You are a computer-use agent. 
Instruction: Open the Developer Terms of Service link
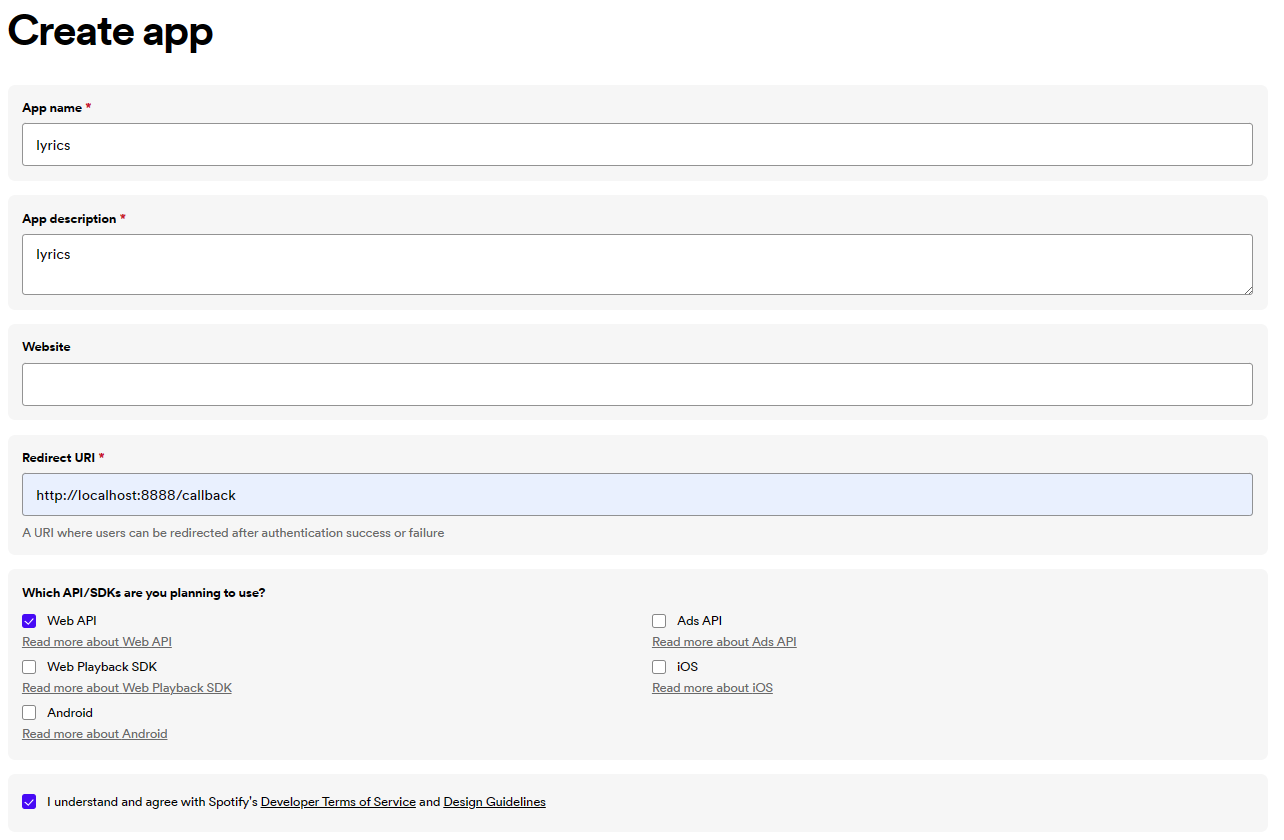click(338, 802)
